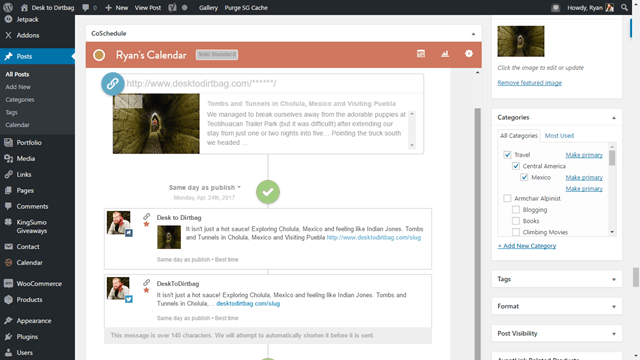Click the blue link circle icon
Image resolution: width=640 pixels, height=360 pixels.
pos(113,84)
